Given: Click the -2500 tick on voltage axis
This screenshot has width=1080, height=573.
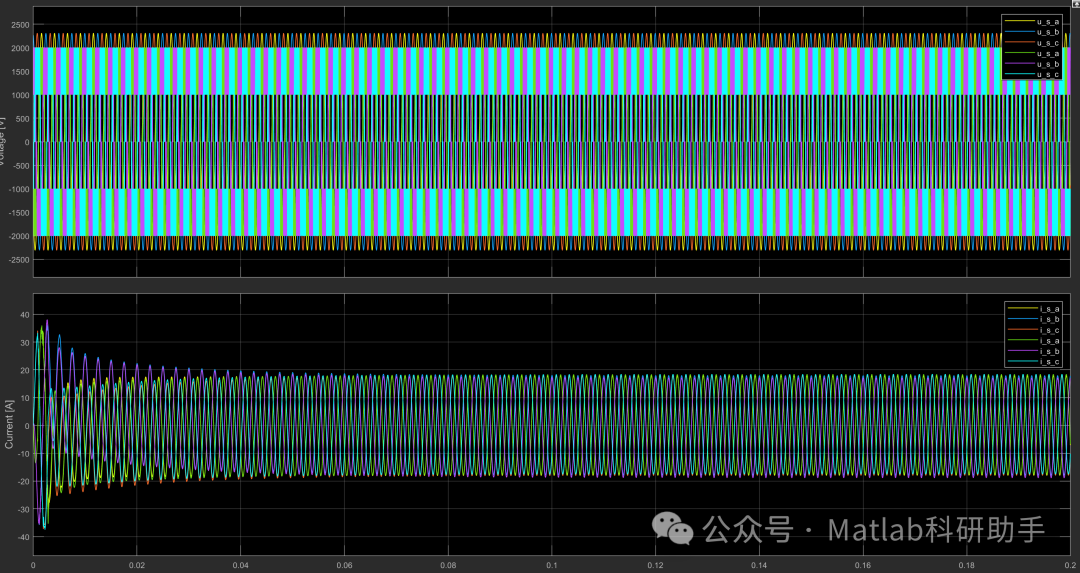Looking at the screenshot, I should tap(19, 260).
